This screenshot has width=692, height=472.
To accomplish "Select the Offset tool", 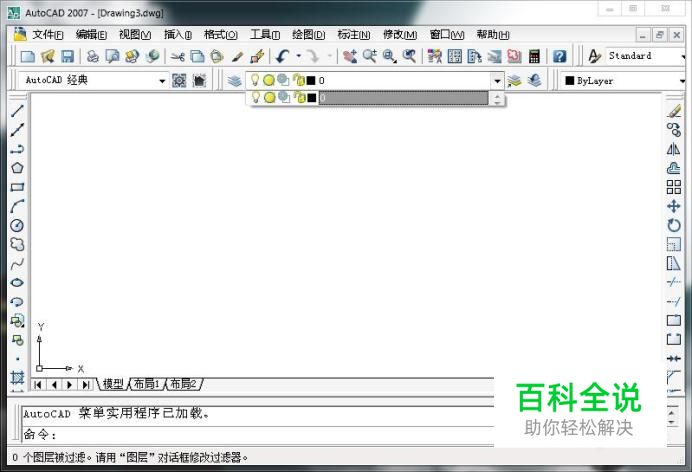I will (x=673, y=168).
